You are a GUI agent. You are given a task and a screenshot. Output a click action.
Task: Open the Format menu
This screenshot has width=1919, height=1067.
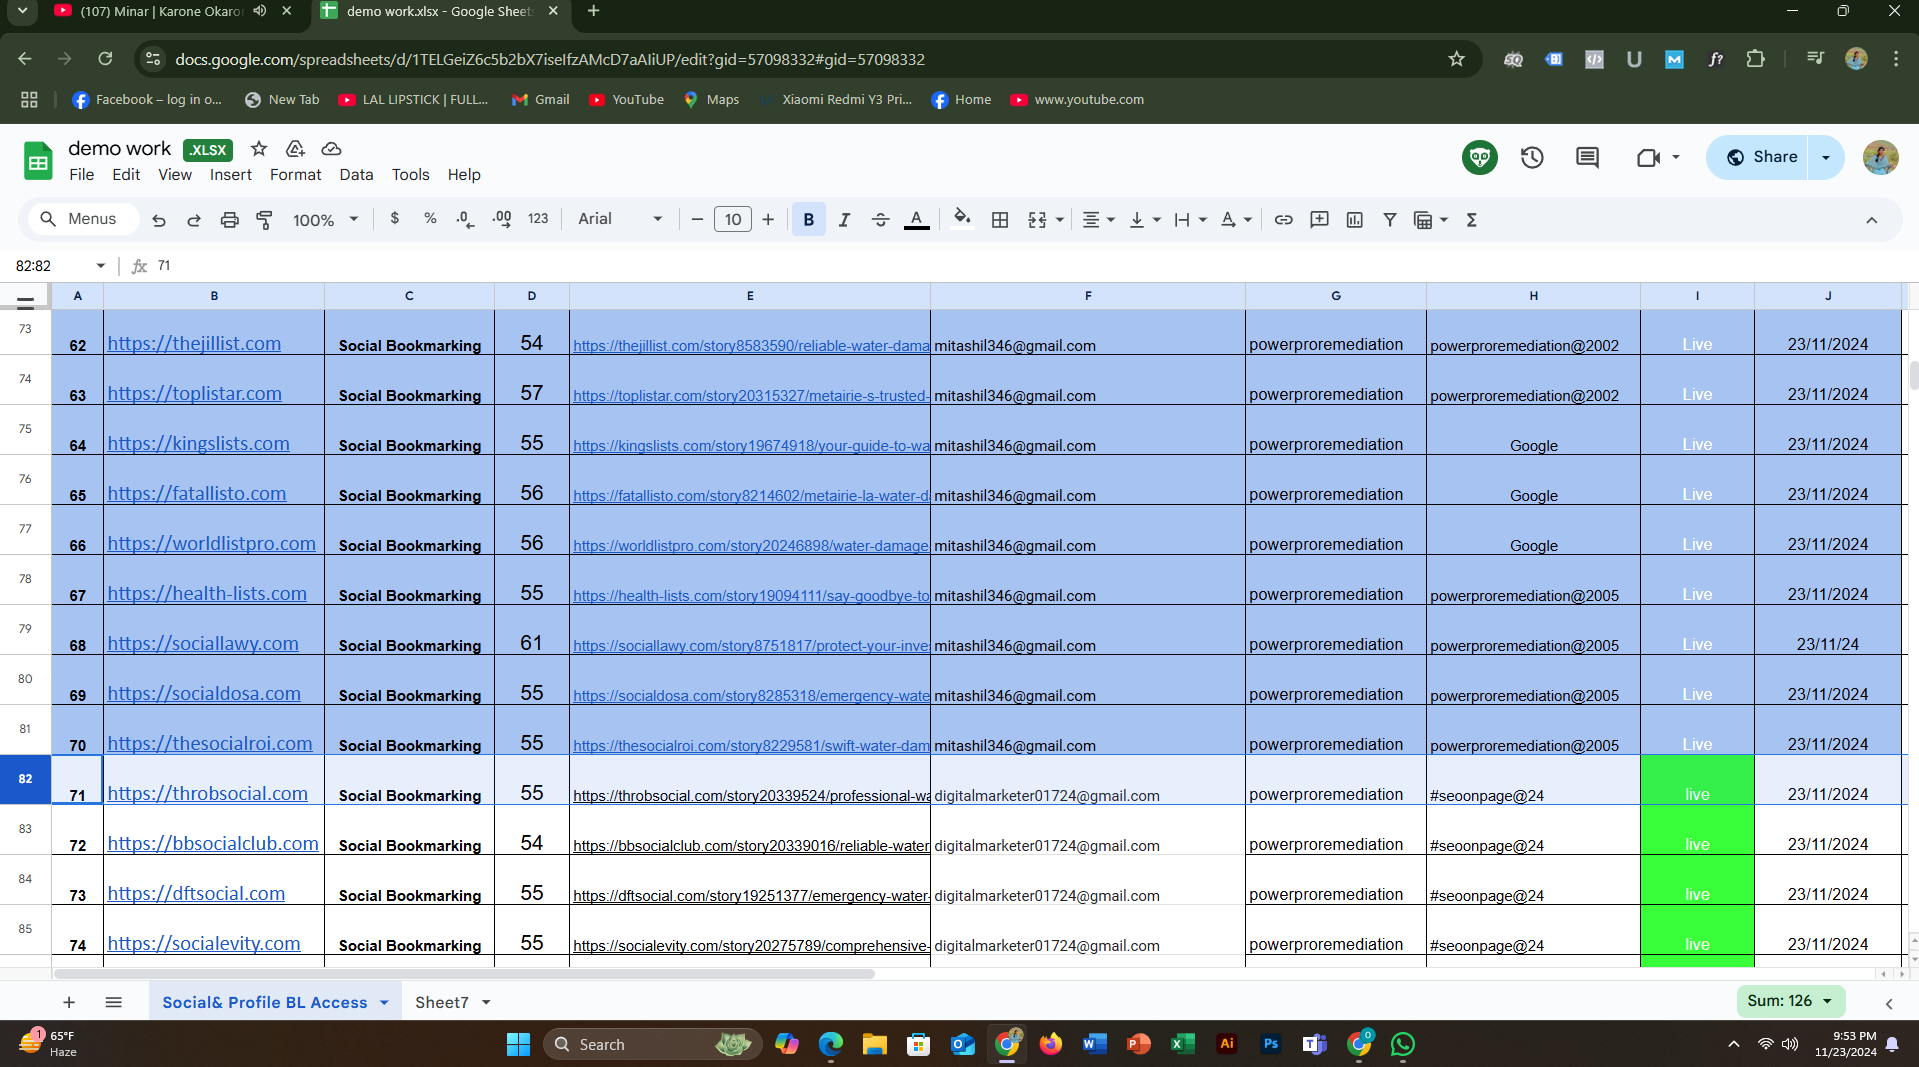tap(295, 175)
